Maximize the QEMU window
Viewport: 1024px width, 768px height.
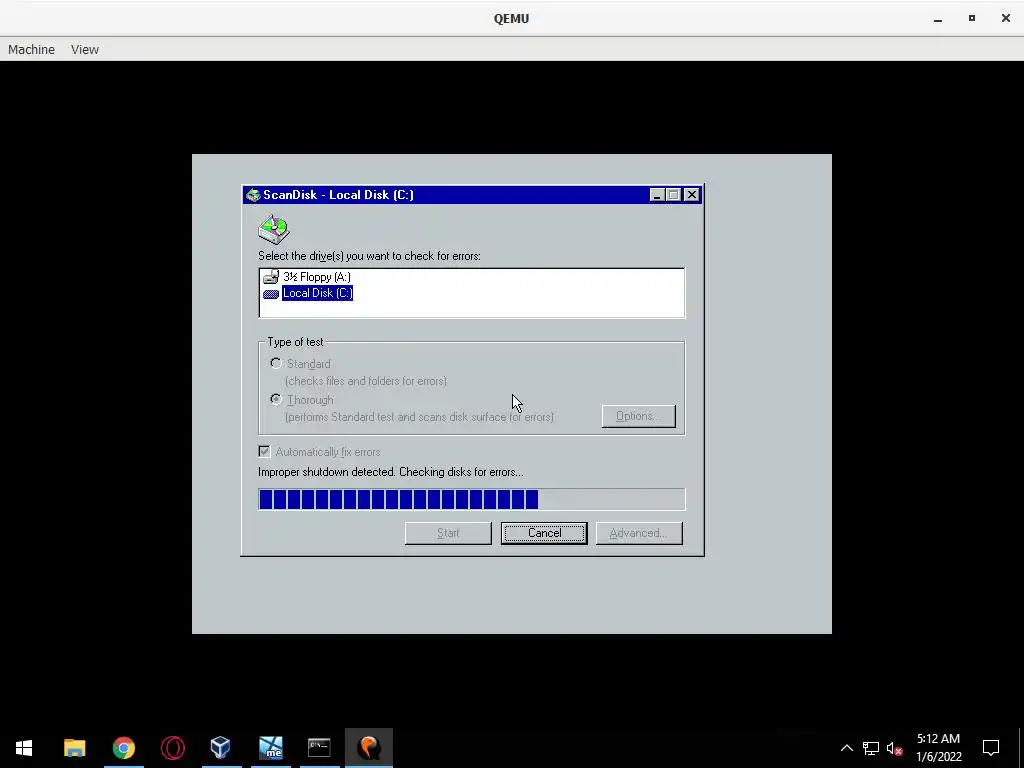point(972,18)
